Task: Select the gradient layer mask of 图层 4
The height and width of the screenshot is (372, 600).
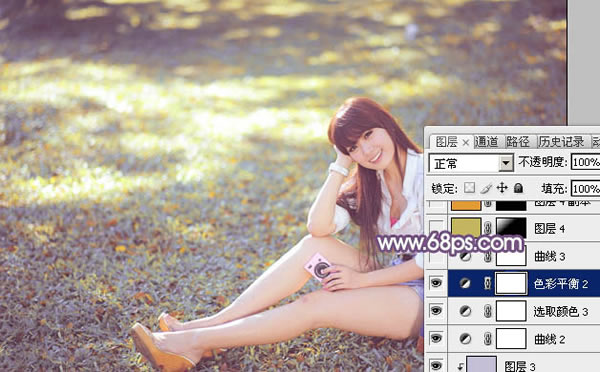Action: pos(511,228)
